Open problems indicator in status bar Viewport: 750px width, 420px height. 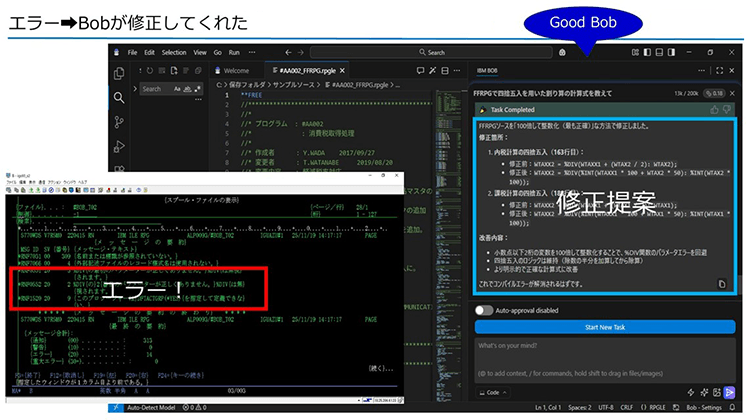tap(195, 408)
